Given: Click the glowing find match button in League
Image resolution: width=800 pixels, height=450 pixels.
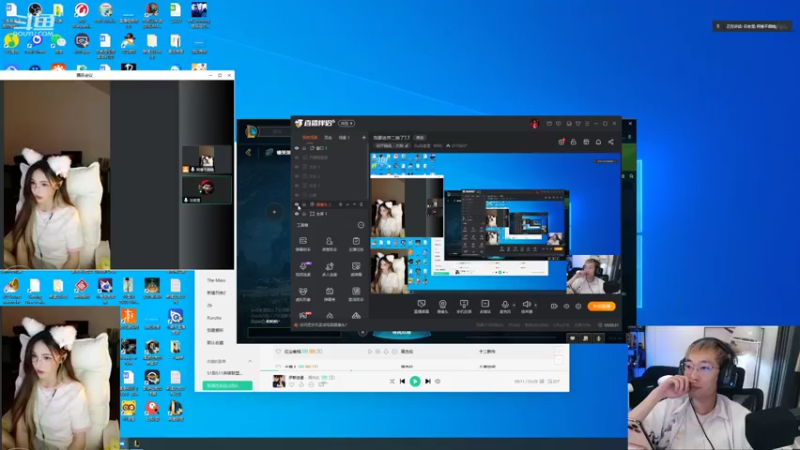Looking at the screenshot, I should pos(402,333).
